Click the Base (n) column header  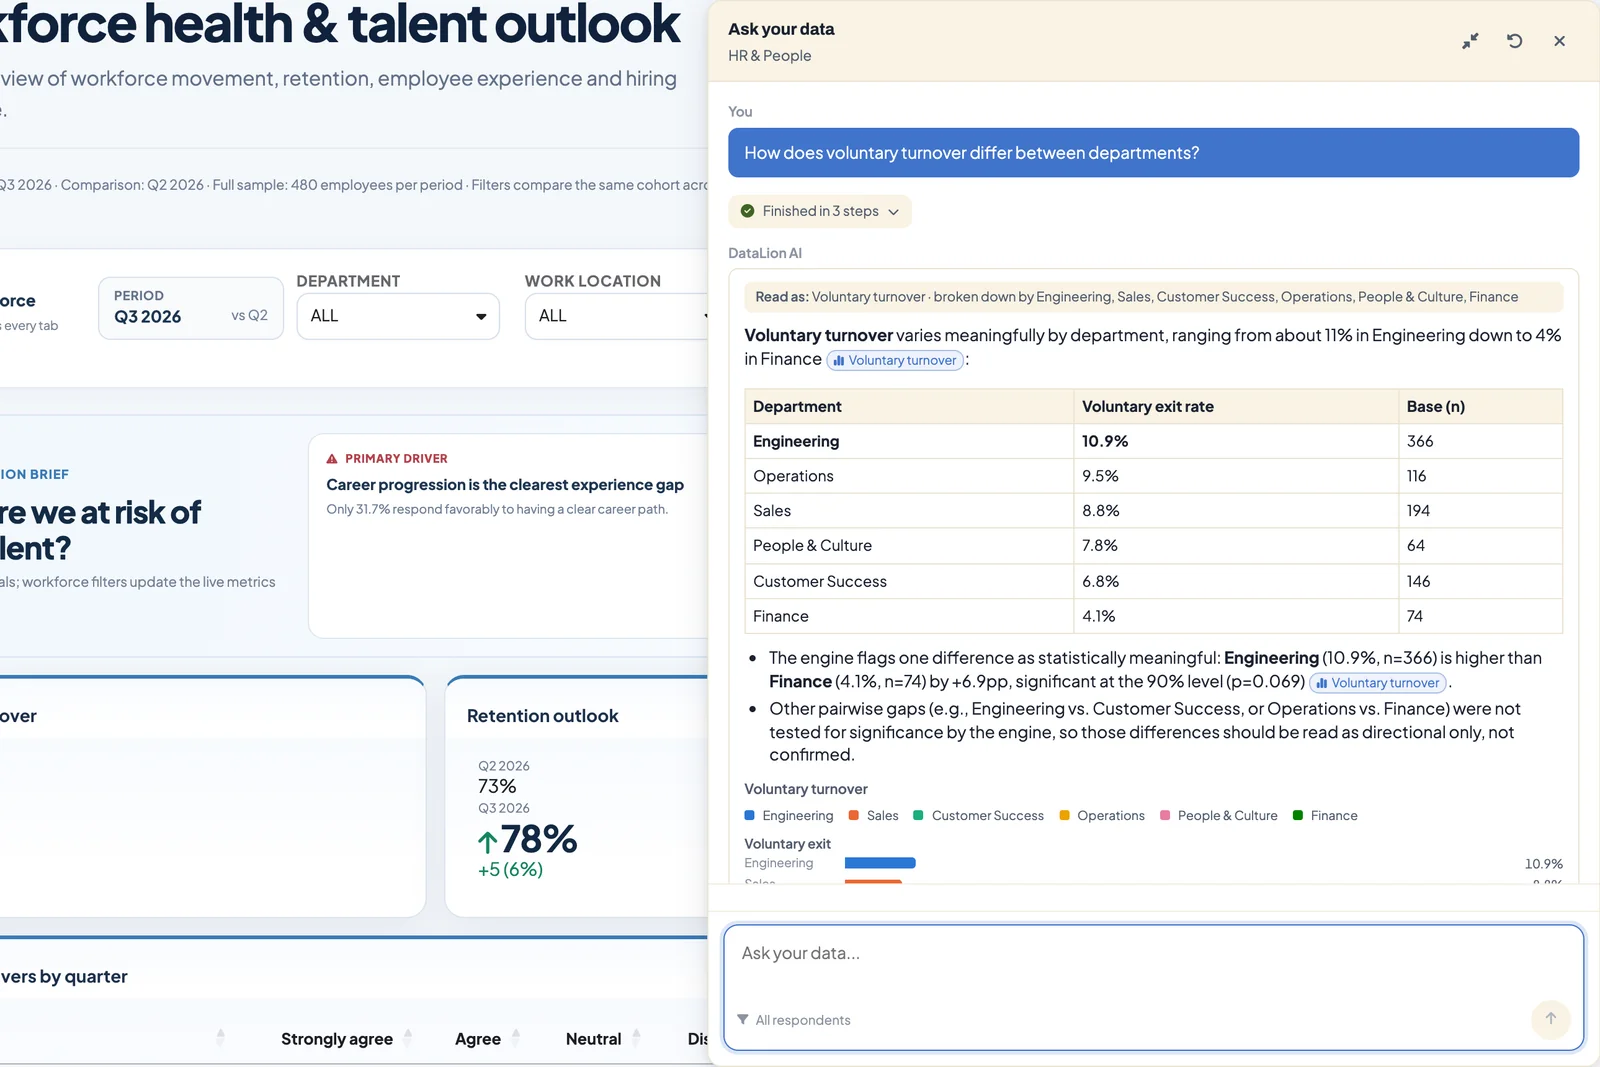(1480, 406)
